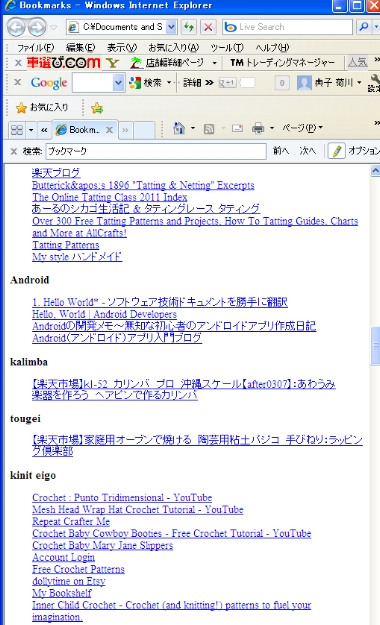This screenshot has height=625, width=380.
Task: Go back with the Back arrow button
Action: 16,27
